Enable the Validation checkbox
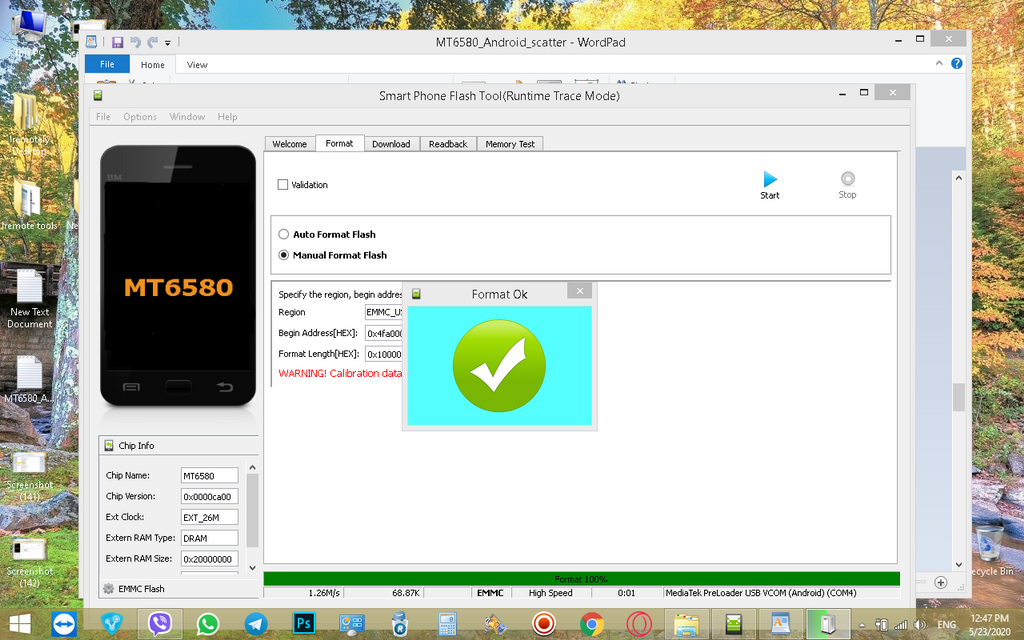Screen dimensions: 1024x640 click(x=283, y=185)
